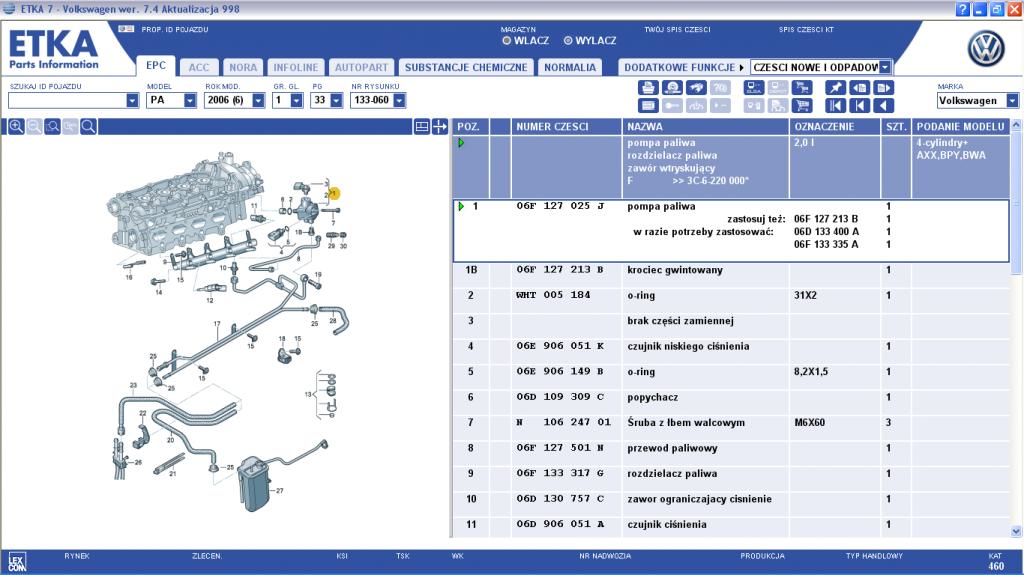Click SPIS CZESCI KT label

point(806,29)
